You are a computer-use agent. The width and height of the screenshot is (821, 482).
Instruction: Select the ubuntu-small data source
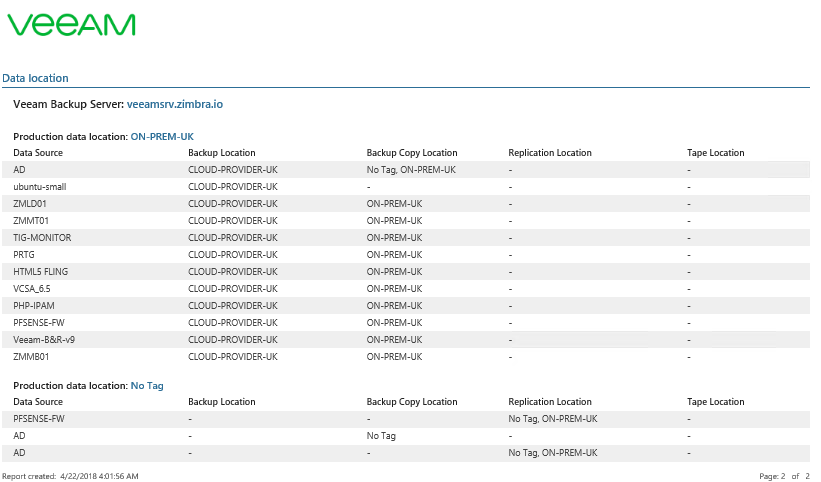click(40, 187)
